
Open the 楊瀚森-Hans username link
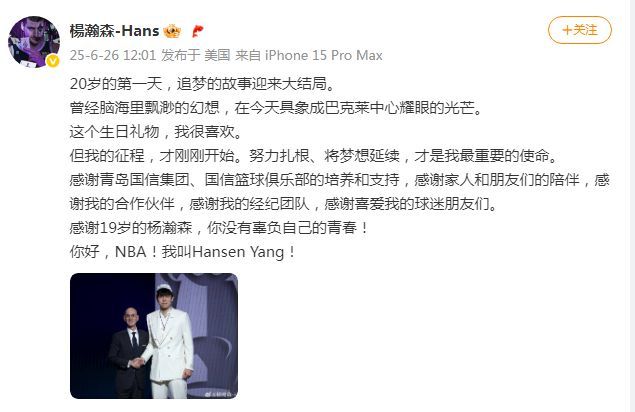tap(114, 31)
